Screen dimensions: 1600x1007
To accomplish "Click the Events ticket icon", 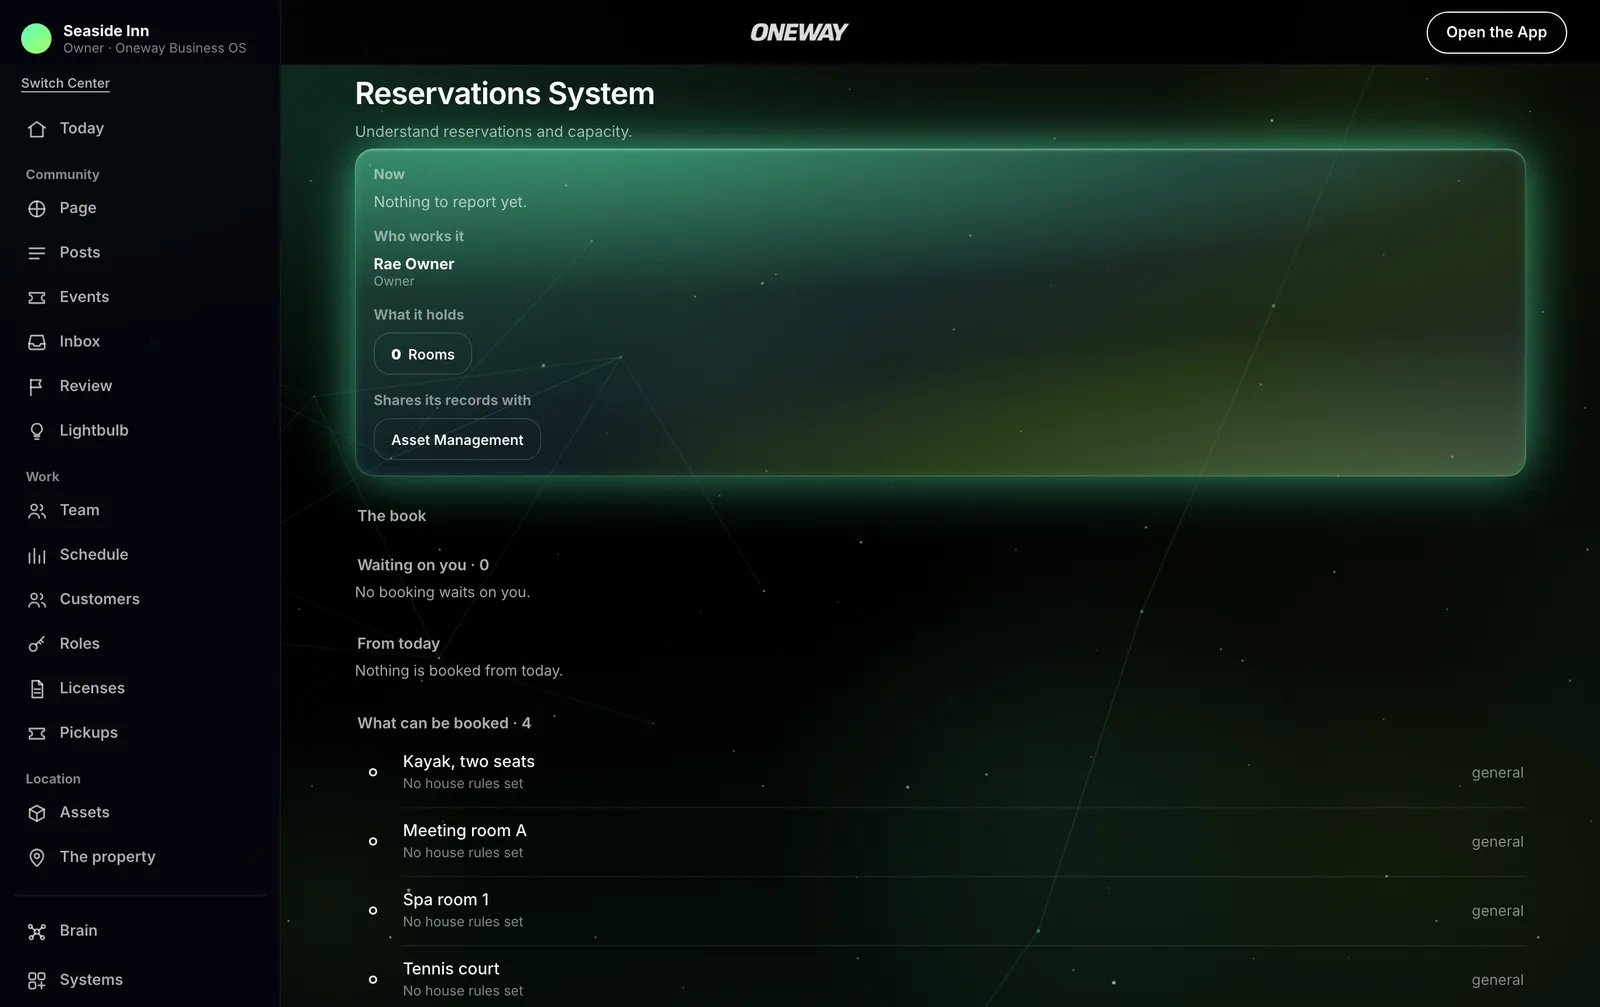I will click(x=37, y=298).
